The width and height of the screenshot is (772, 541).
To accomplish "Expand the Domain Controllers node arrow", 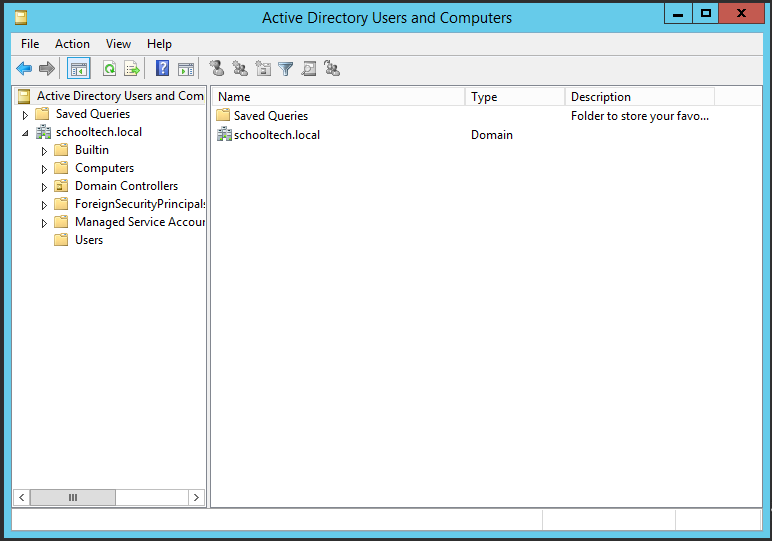I will pos(44,187).
